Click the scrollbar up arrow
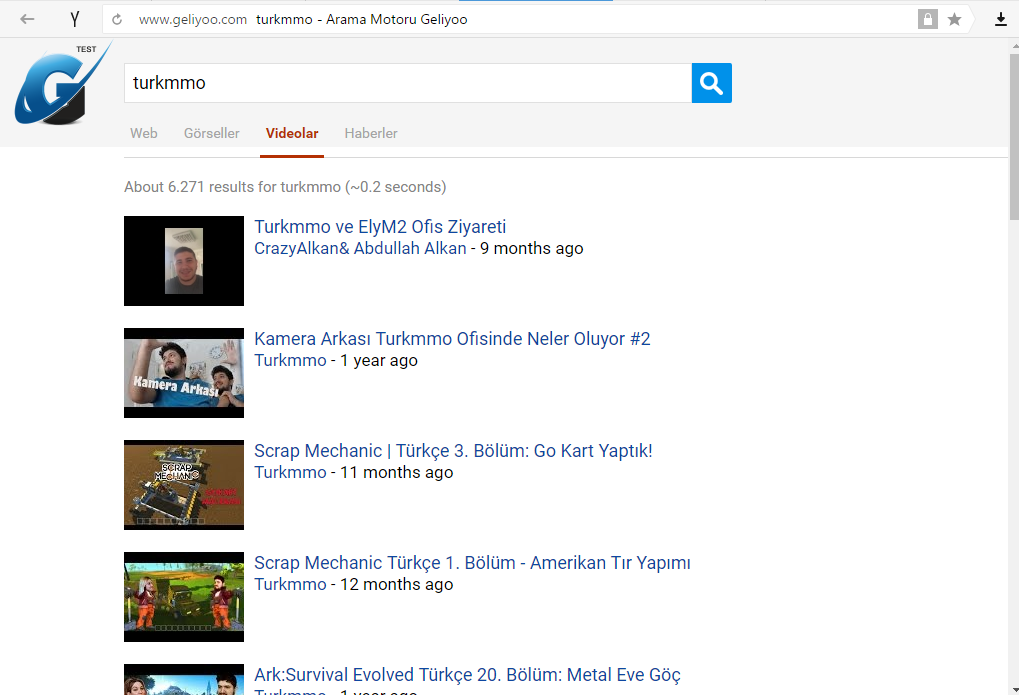This screenshot has height=695, width=1019. coord(1014,47)
